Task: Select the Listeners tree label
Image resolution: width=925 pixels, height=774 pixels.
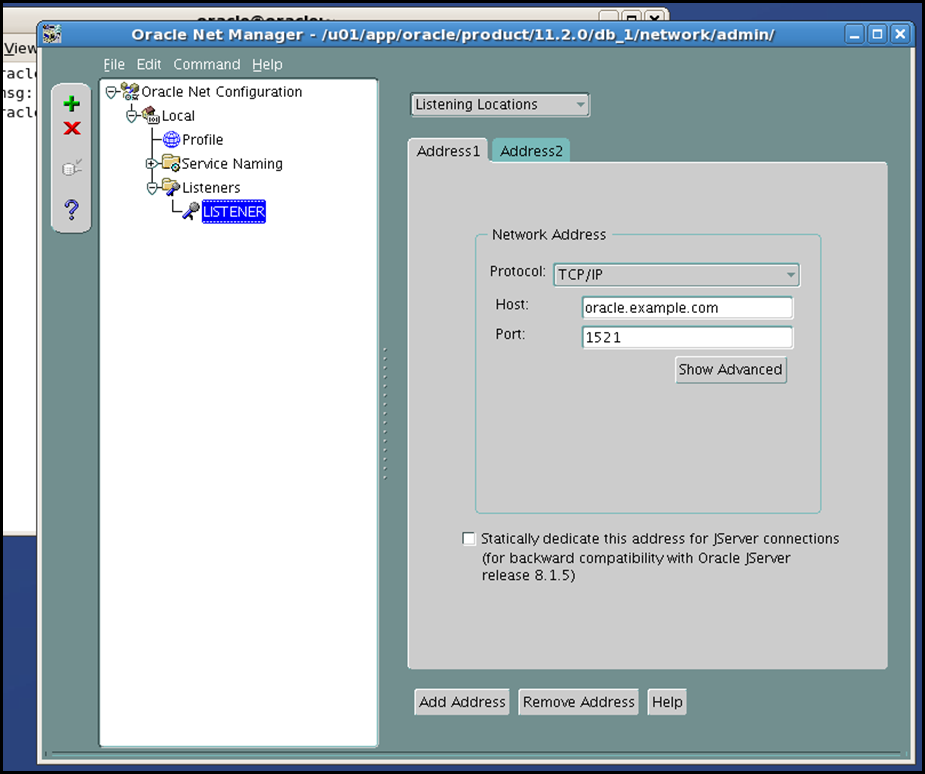Action: (x=211, y=188)
